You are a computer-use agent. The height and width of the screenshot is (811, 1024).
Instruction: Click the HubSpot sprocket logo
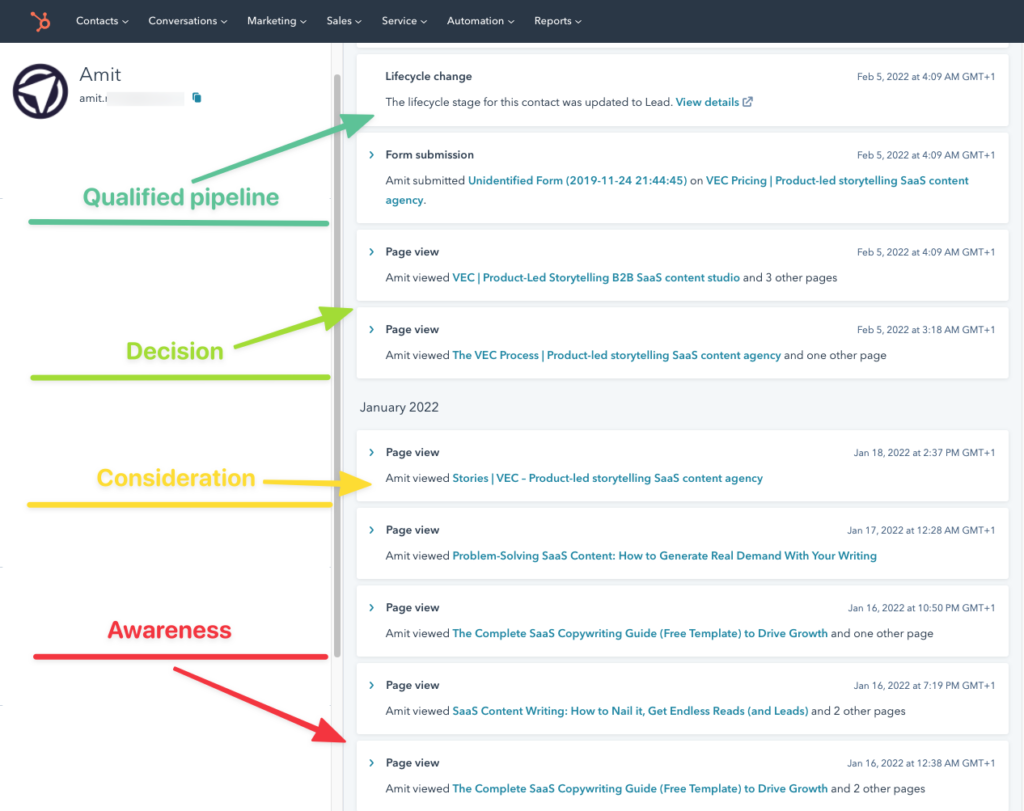point(40,22)
